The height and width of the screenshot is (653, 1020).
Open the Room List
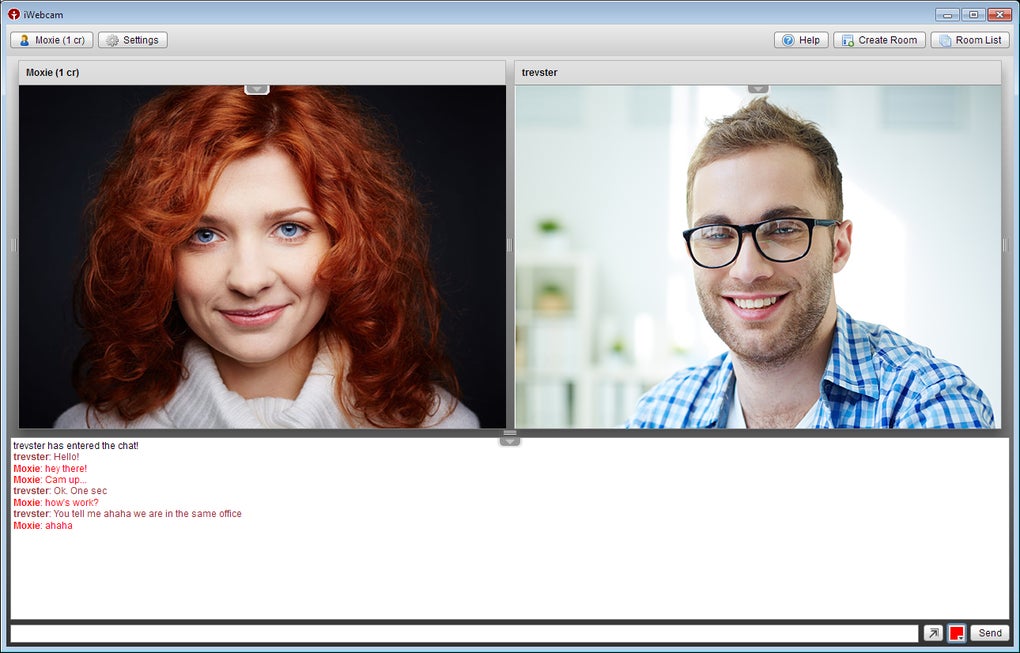click(970, 40)
